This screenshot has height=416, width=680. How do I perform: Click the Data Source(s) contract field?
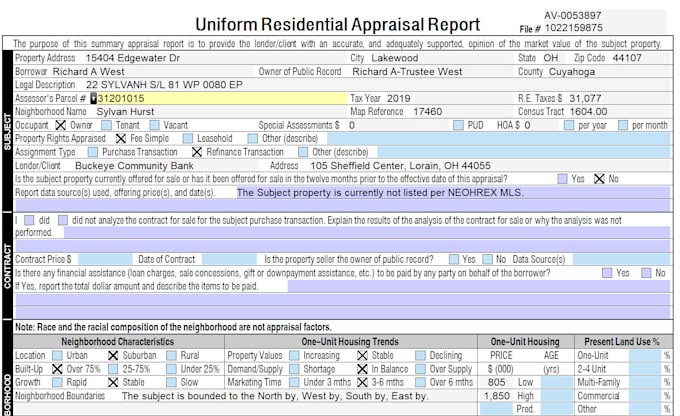(621, 259)
